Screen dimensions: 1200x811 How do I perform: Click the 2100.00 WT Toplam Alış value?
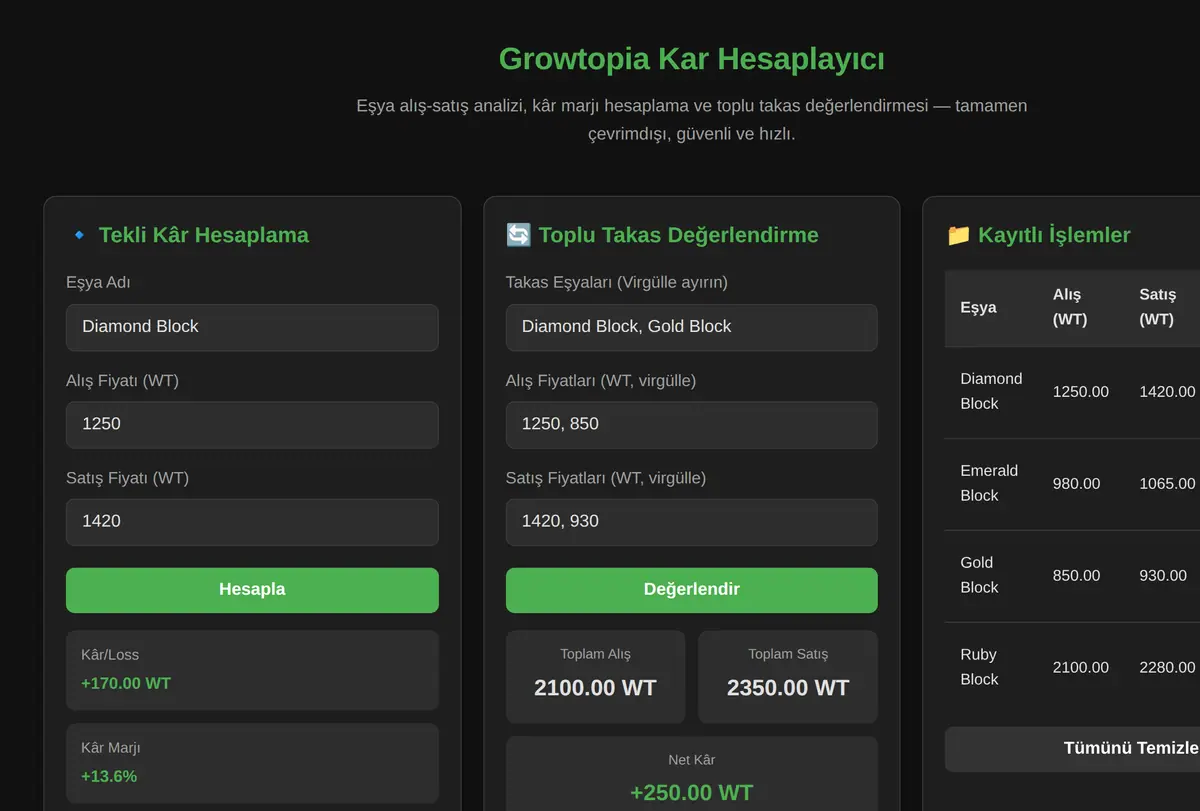point(596,688)
